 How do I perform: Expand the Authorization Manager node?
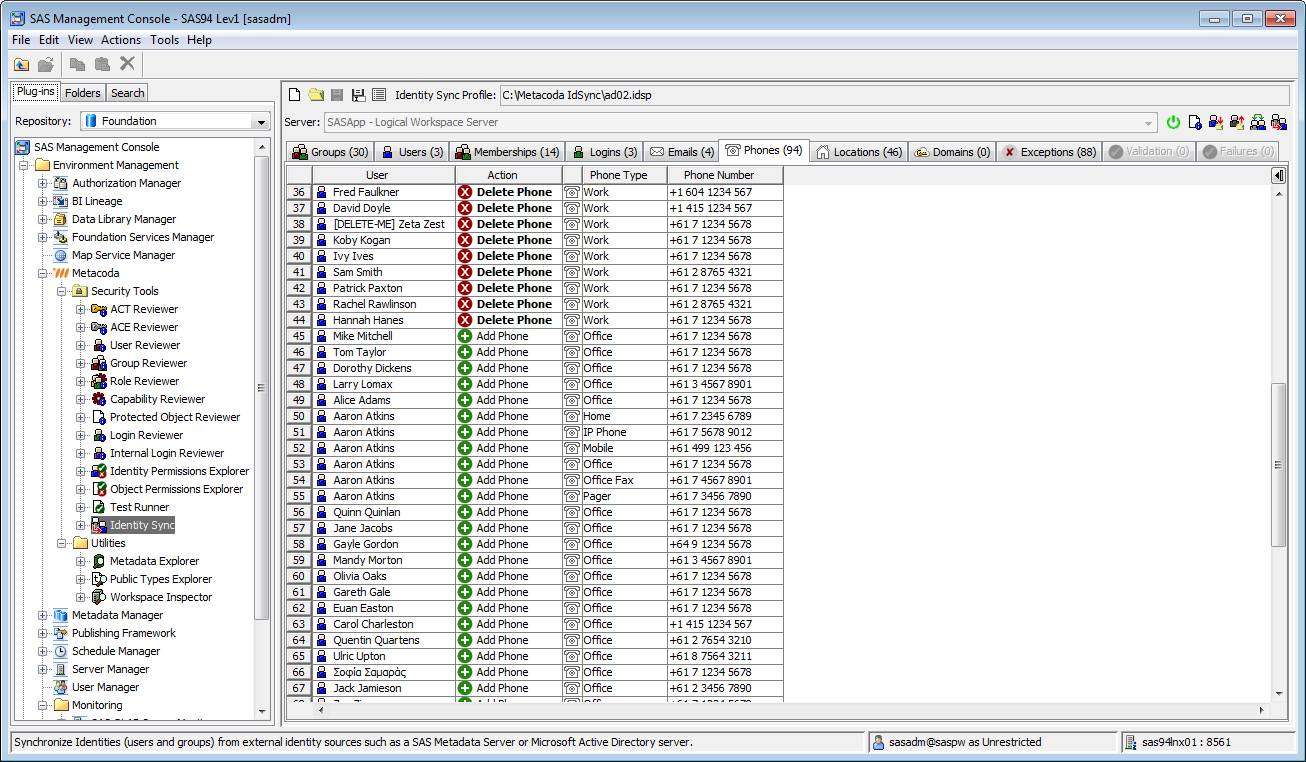[x=42, y=183]
